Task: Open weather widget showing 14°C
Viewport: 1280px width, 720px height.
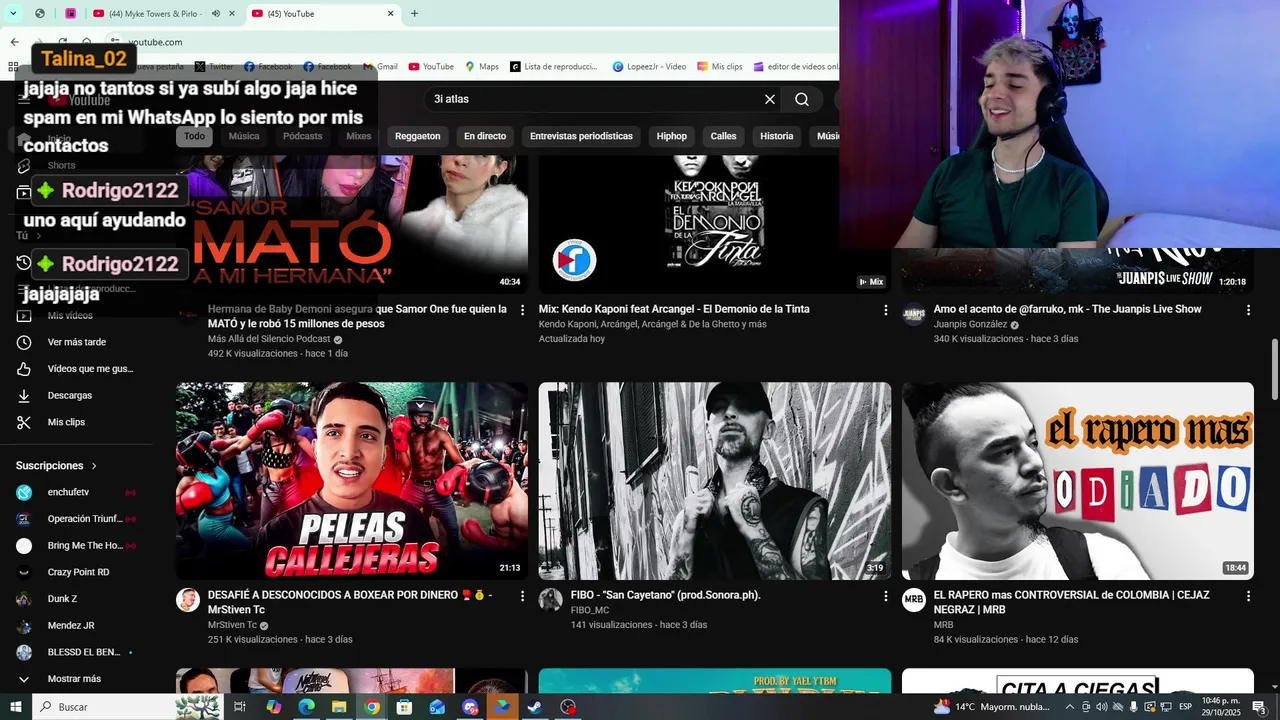Action: pyautogui.click(x=992, y=707)
